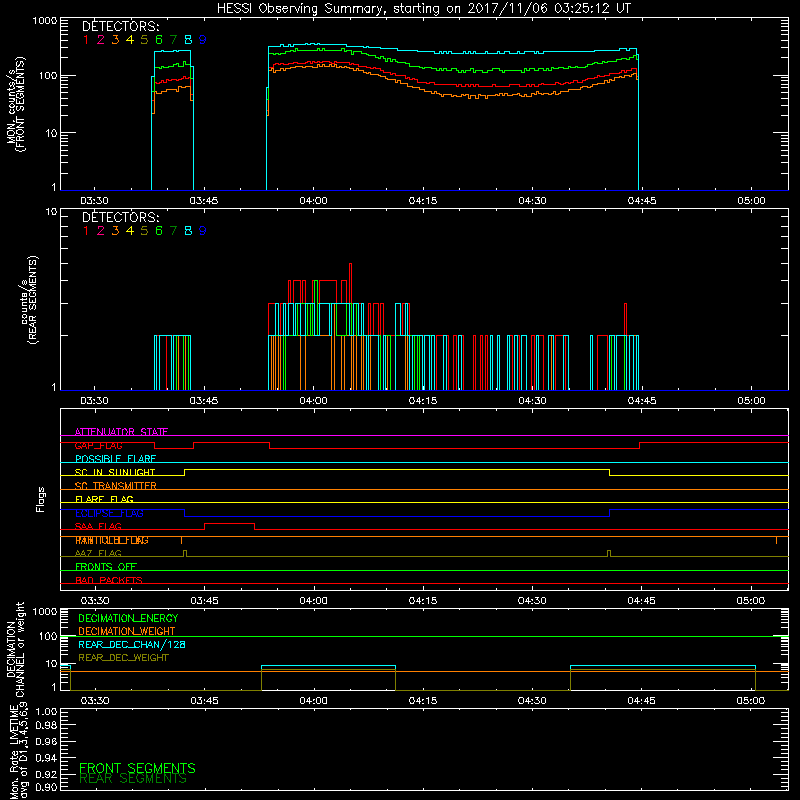800x800 pixels.
Task: Select cyan detector 8 in rear segments legend
Action: coord(188,231)
